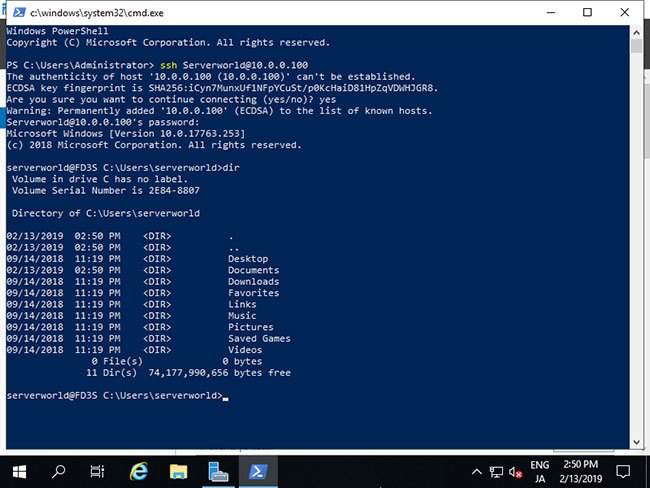650x488 pixels.
Task: Select the PowerShell taskbar button
Action: tap(258, 472)
